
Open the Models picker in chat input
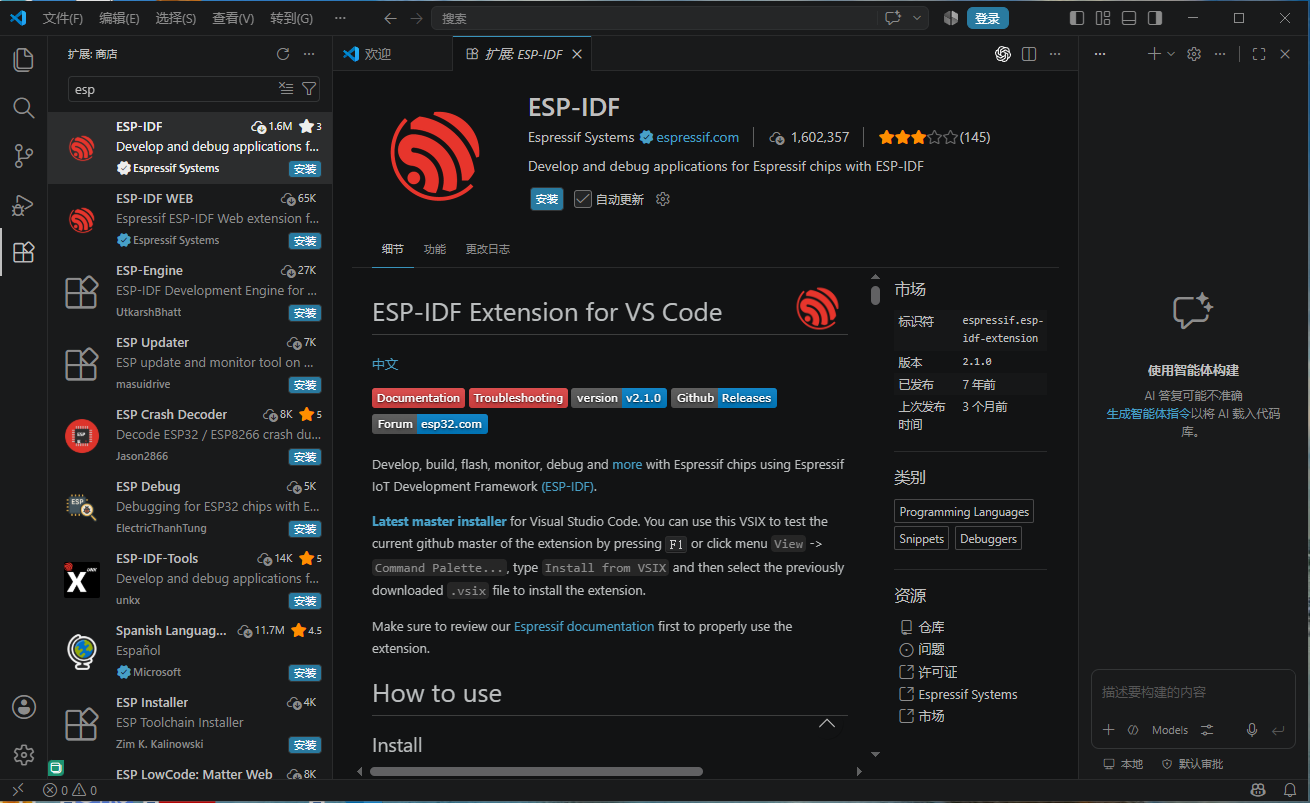pos(1170,730)
